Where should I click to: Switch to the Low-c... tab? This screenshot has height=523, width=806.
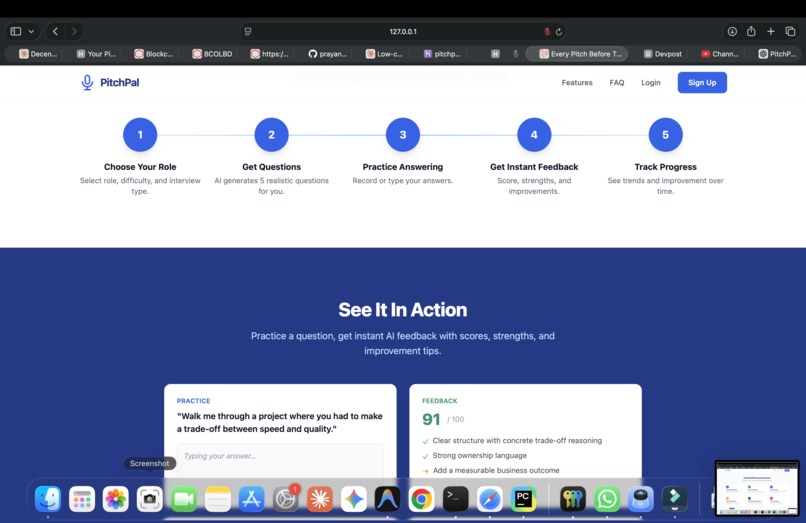[385, 53]
